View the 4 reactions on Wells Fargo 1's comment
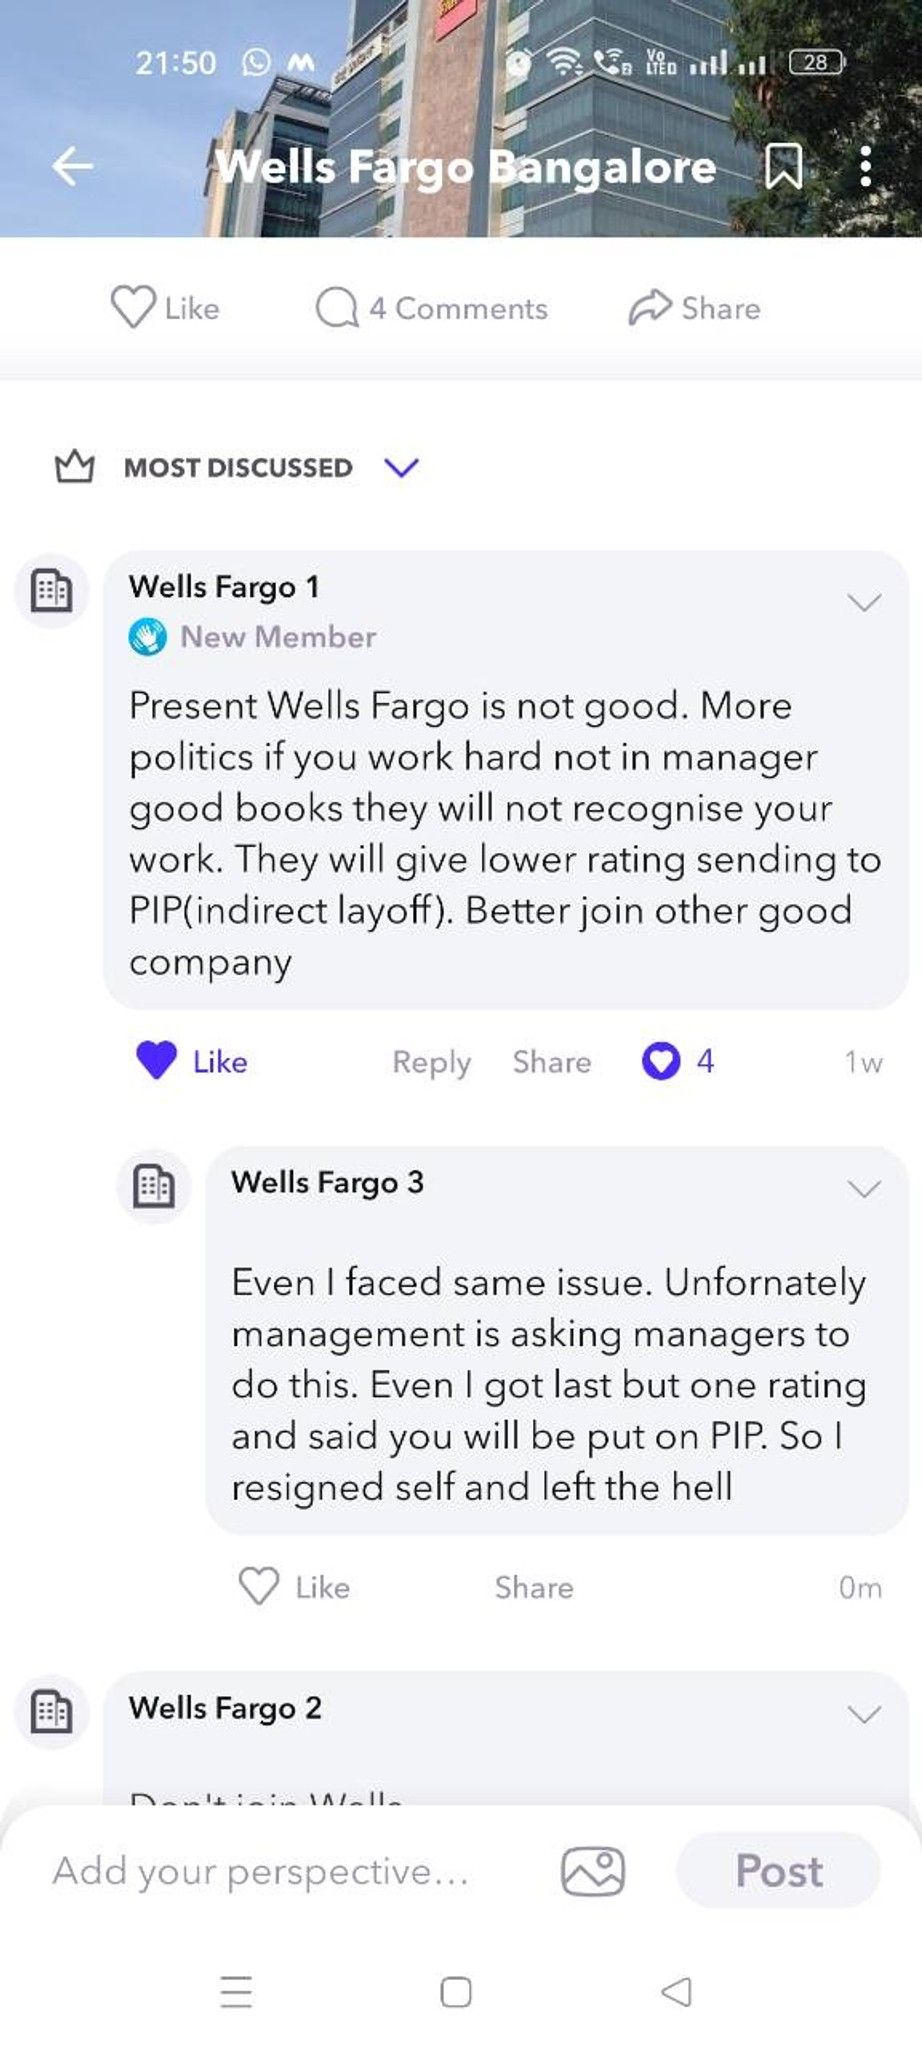Viewport: 922px width, 2048px height. point(678,1061)
